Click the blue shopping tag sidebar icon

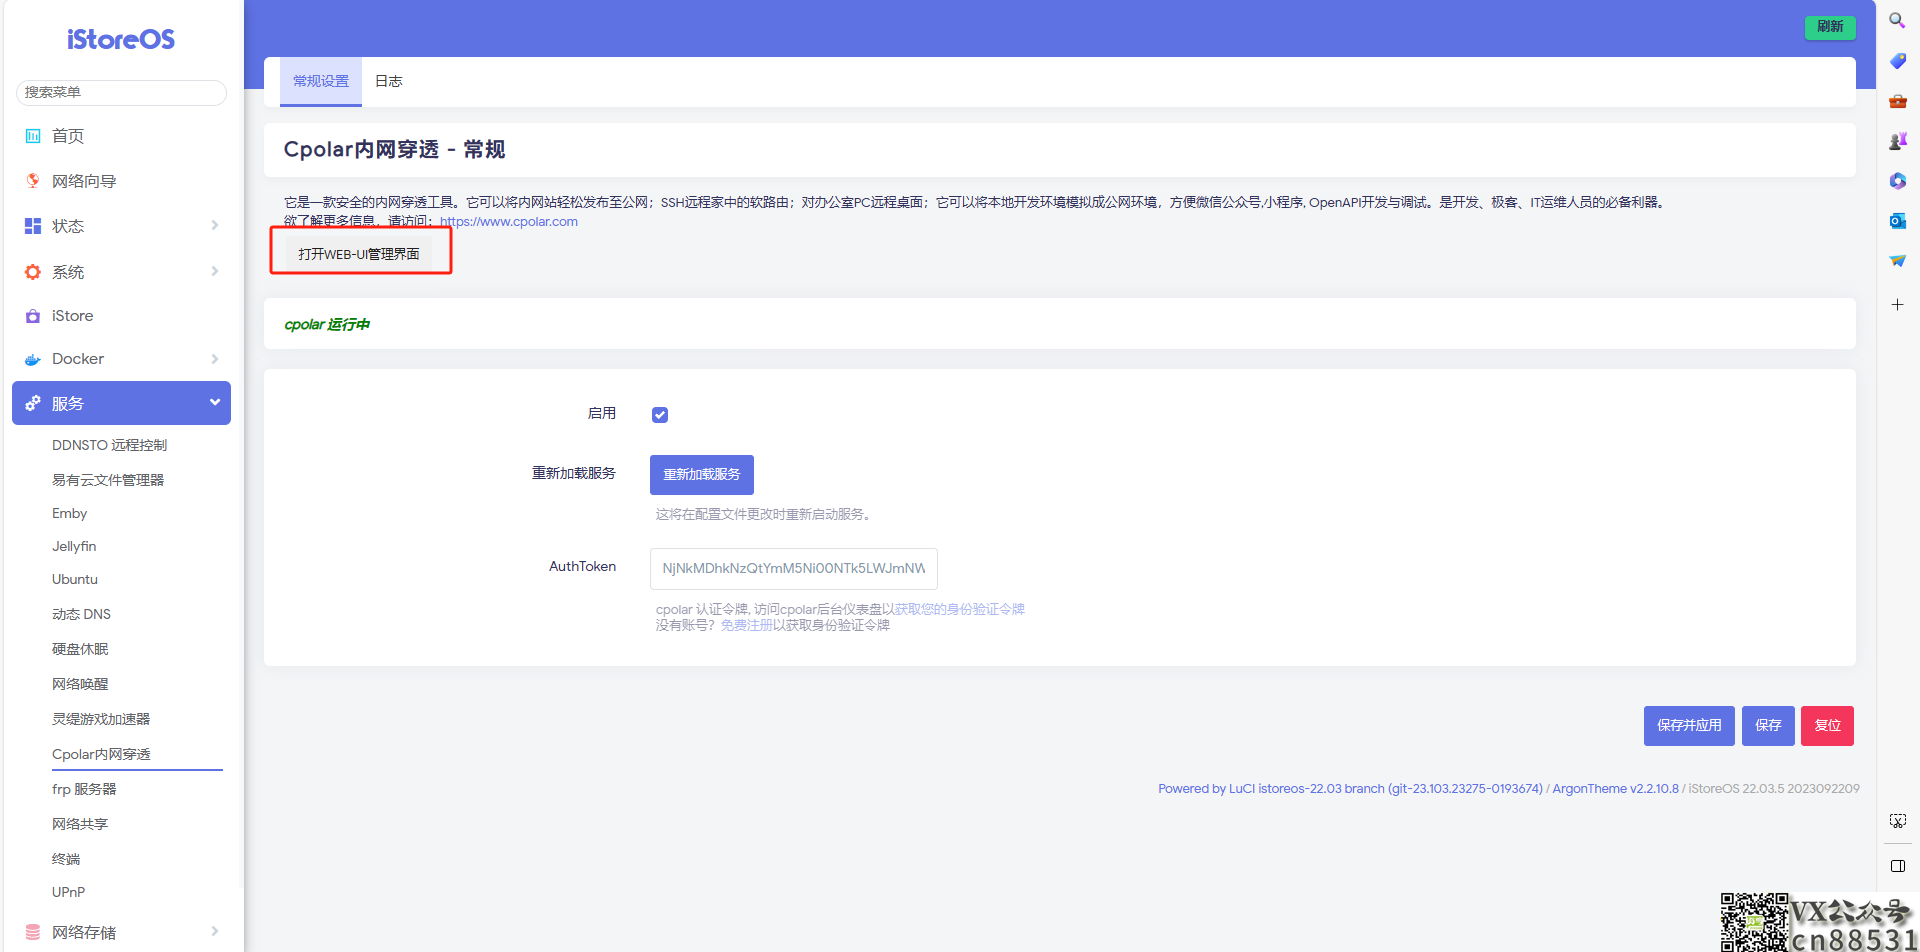pyautogui.click(x=1897, y=61)
